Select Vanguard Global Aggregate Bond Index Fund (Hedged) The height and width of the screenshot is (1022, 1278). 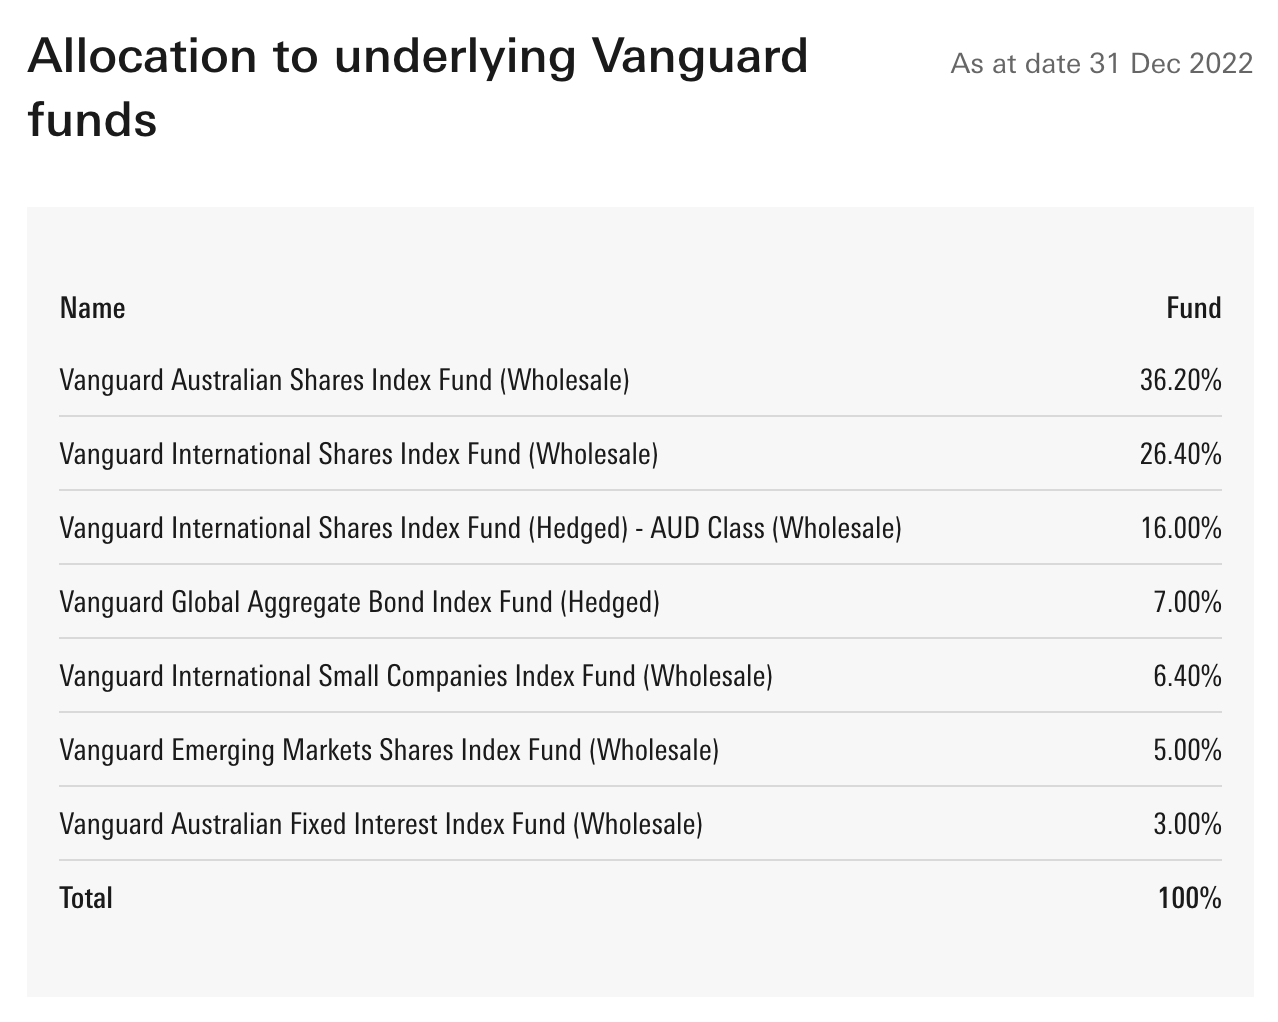click(360, 602)
